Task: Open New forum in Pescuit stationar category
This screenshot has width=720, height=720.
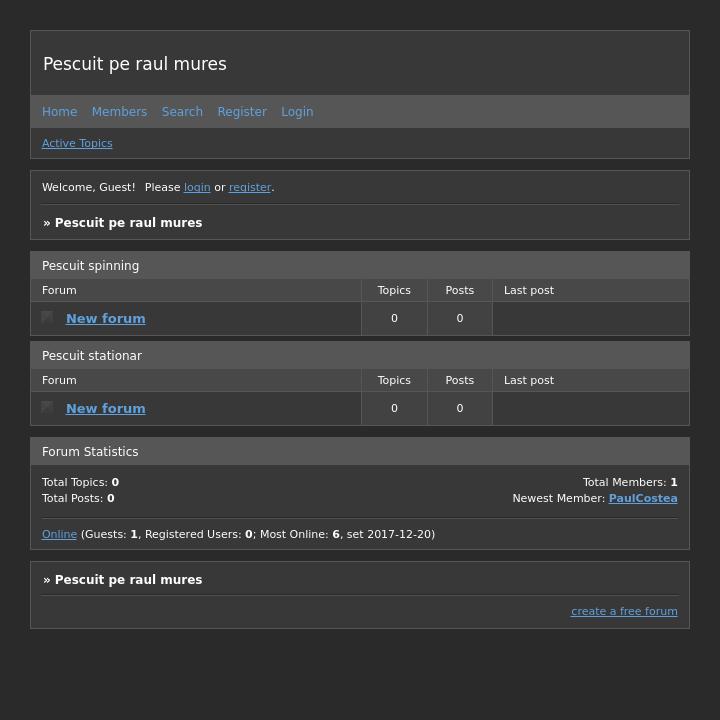Action: 105,409
